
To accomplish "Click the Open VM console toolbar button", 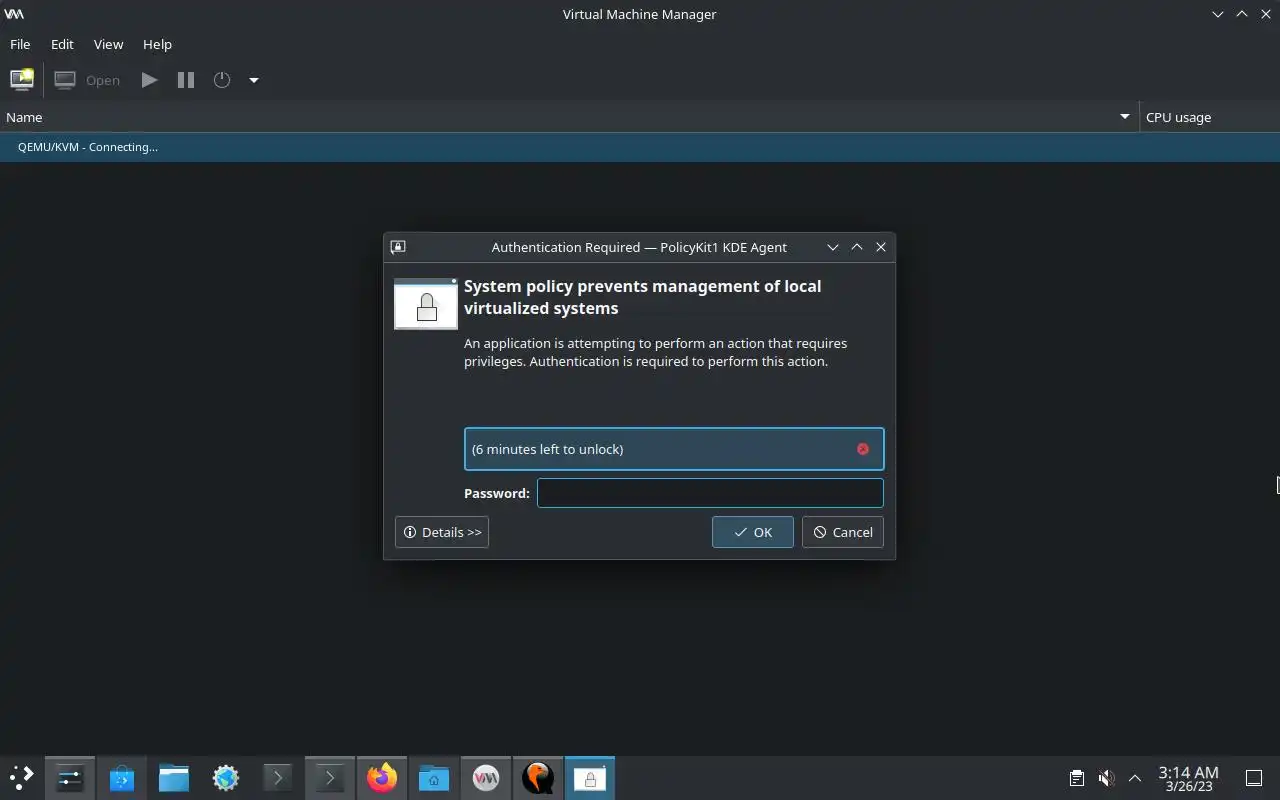I will click(87, 80).
